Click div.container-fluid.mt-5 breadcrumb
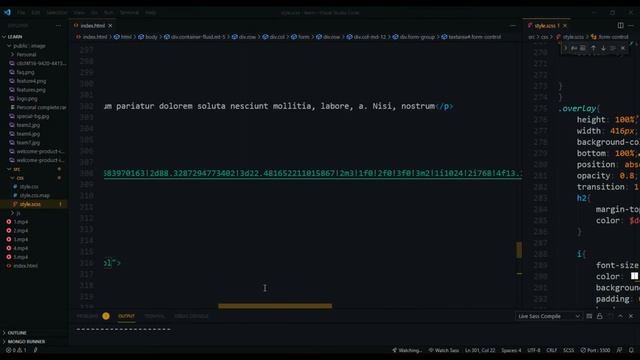The height and width of the screenshot is (360, 640). pyautogui.click(x=198, y=37)
